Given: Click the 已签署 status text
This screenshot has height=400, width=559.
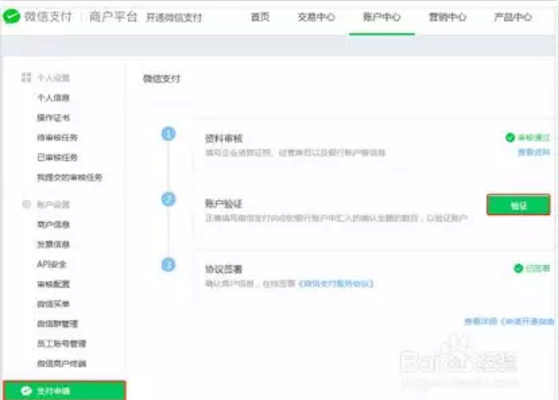Looking at the screenshot, I should pos(538,268).
